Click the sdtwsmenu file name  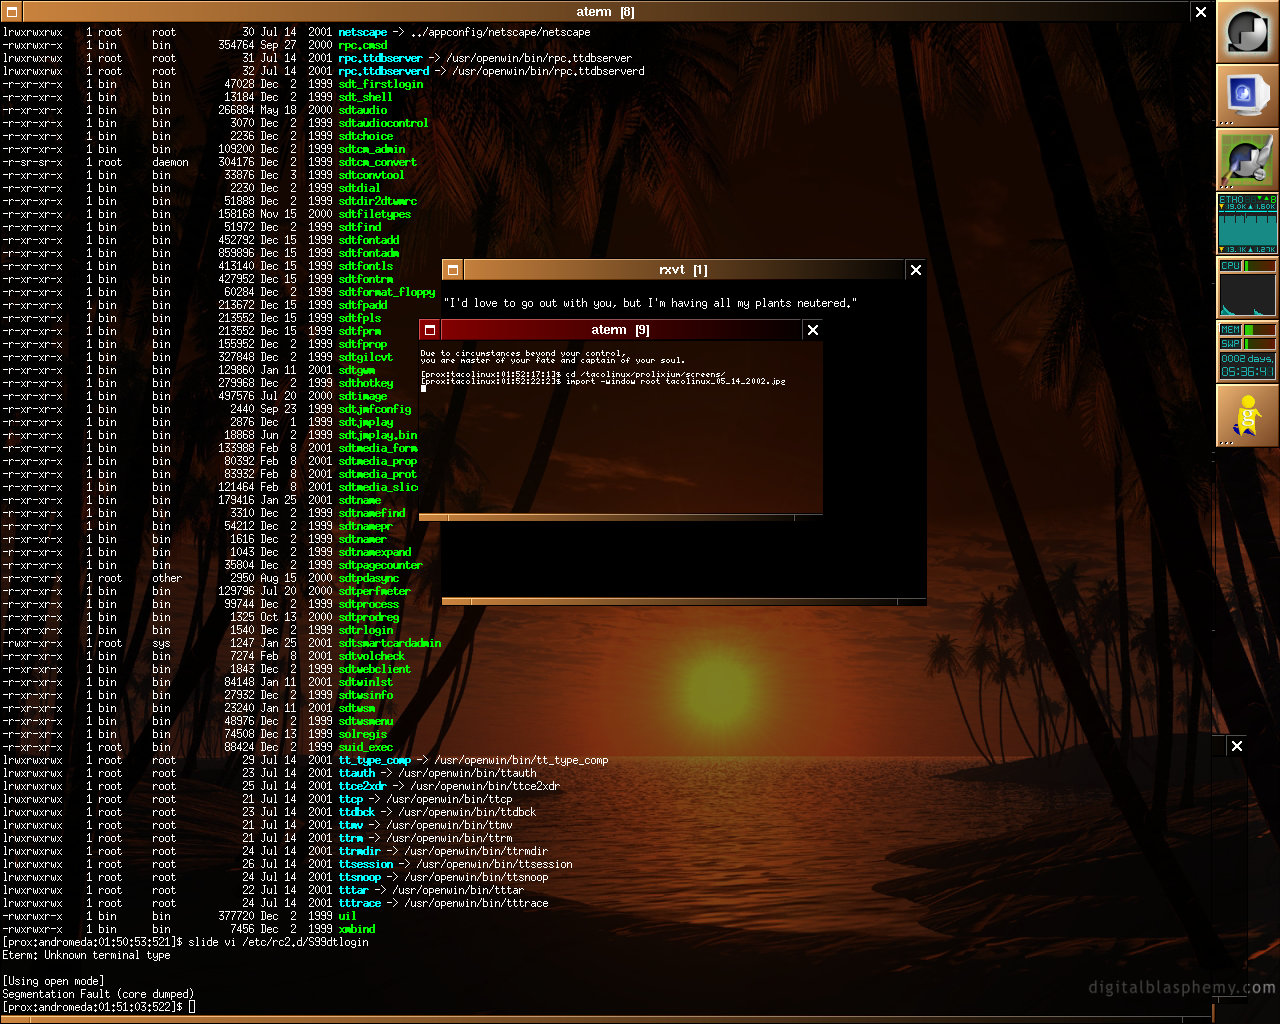(x=366, y=721)
